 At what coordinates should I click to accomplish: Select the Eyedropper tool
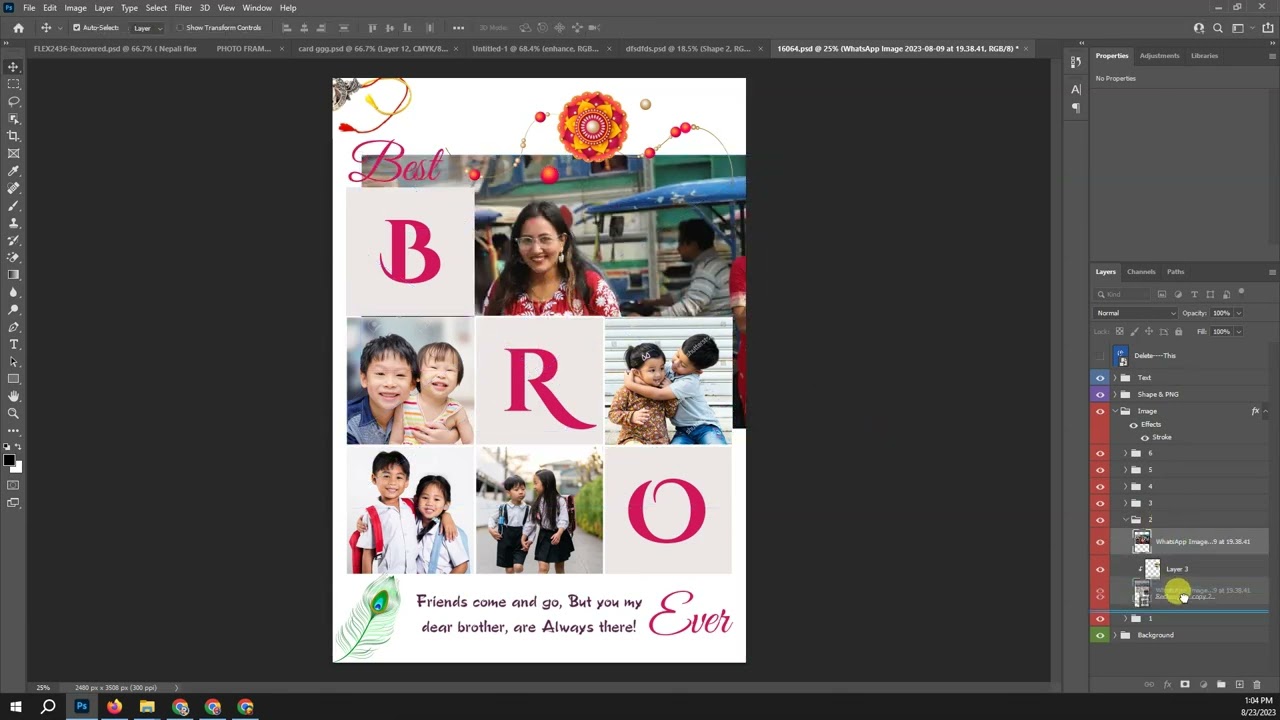13,171
